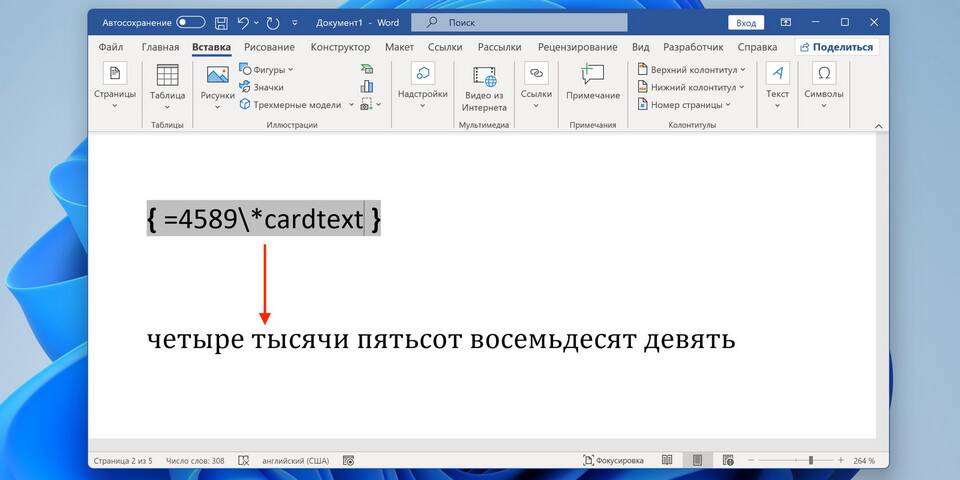
Task: Expand undo history dropdown arrow
Action: pos(255,23)
